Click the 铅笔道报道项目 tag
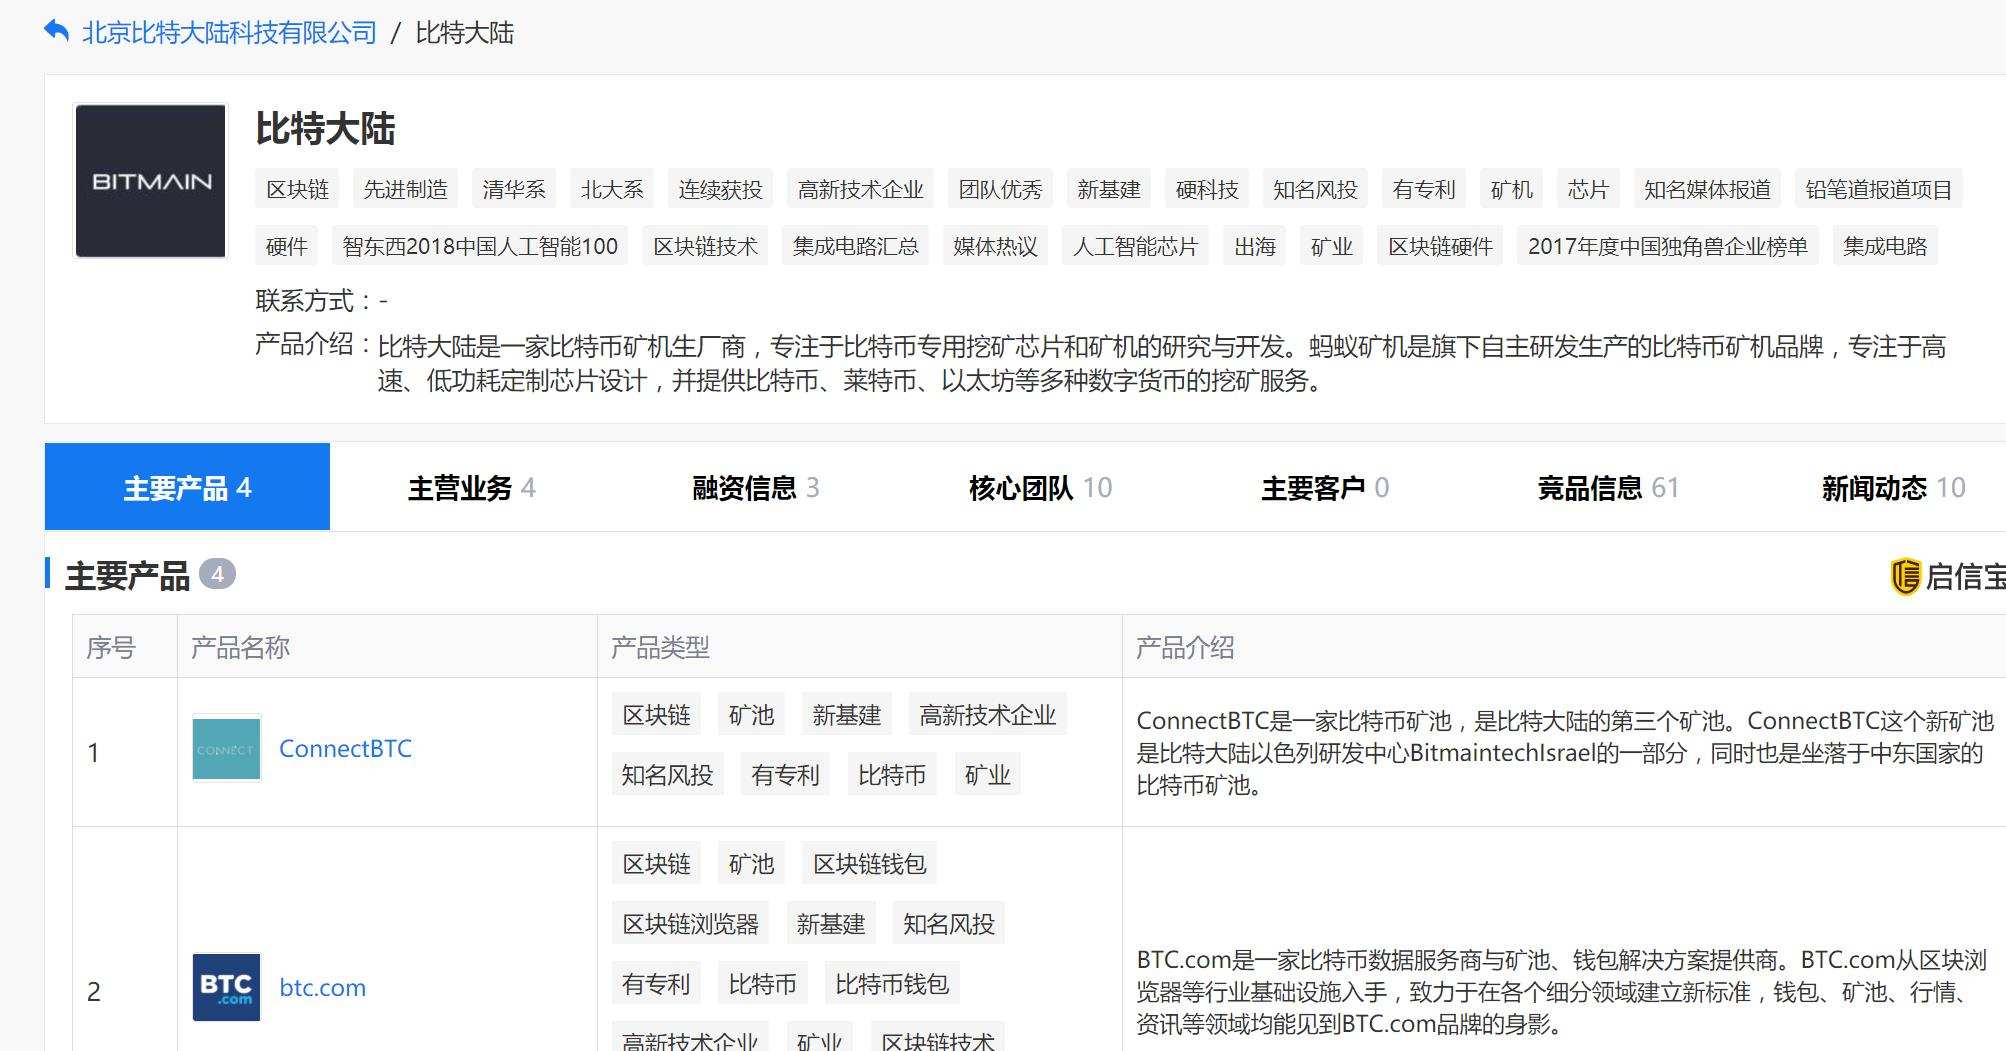The image size is (2006, 1051). (1879, 189)
